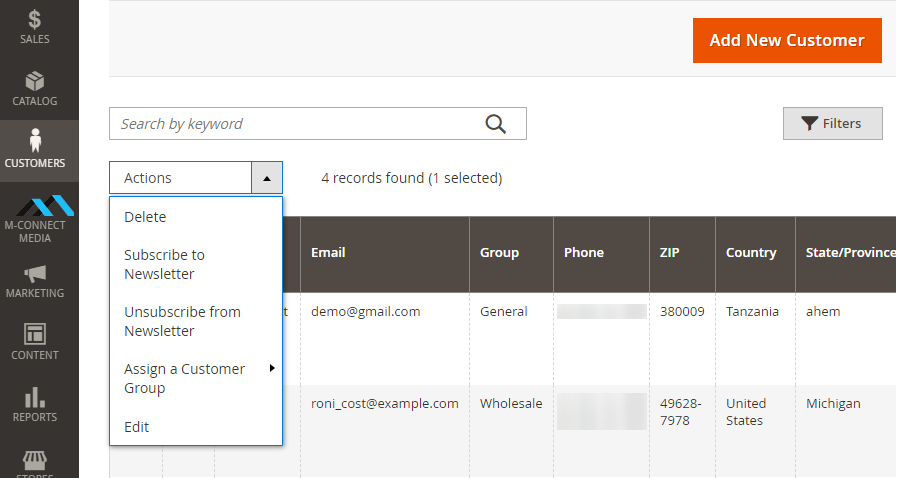Click the Add New Customer button
The width and height of the screenshot is (906, 478).
pyautogui.click(x=786, y=41)
